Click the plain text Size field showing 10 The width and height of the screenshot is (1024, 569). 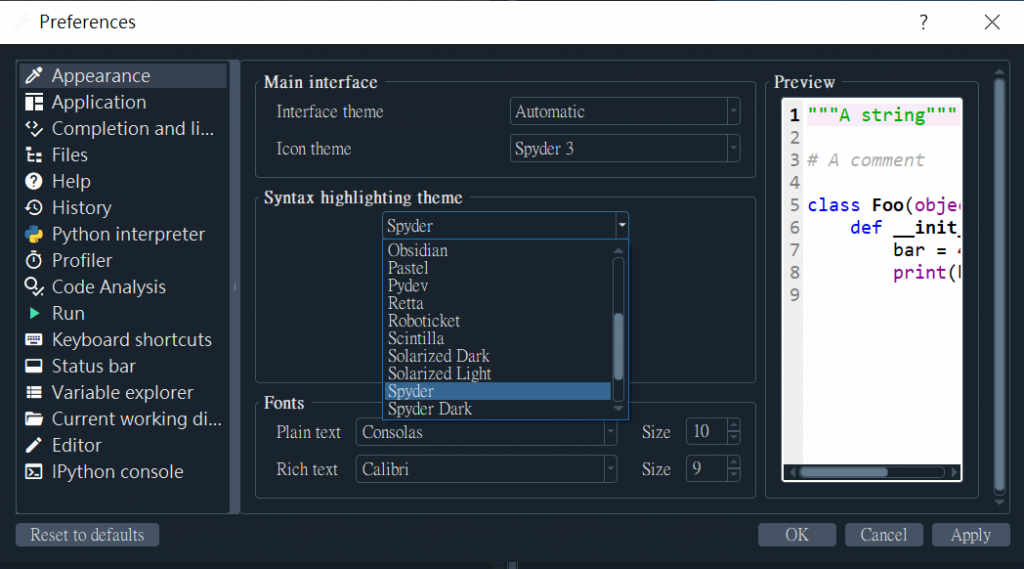(707, 432)
